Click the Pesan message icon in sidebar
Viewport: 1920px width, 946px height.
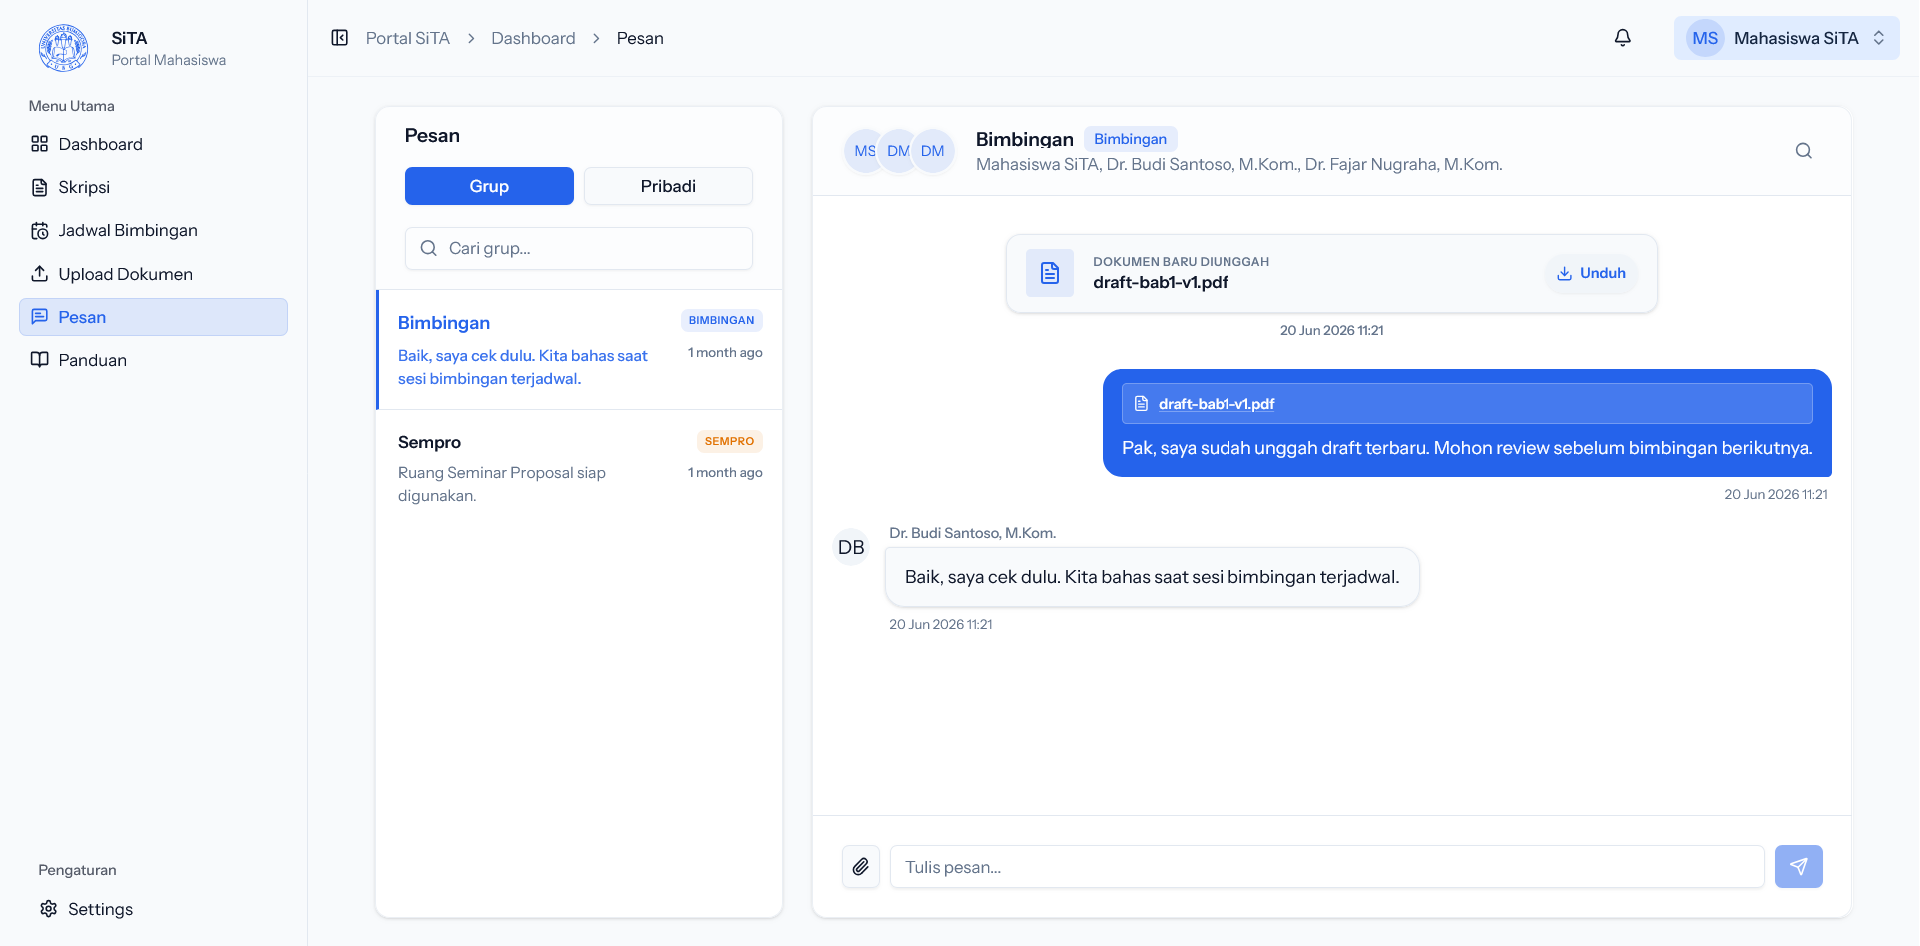point(39,317)
